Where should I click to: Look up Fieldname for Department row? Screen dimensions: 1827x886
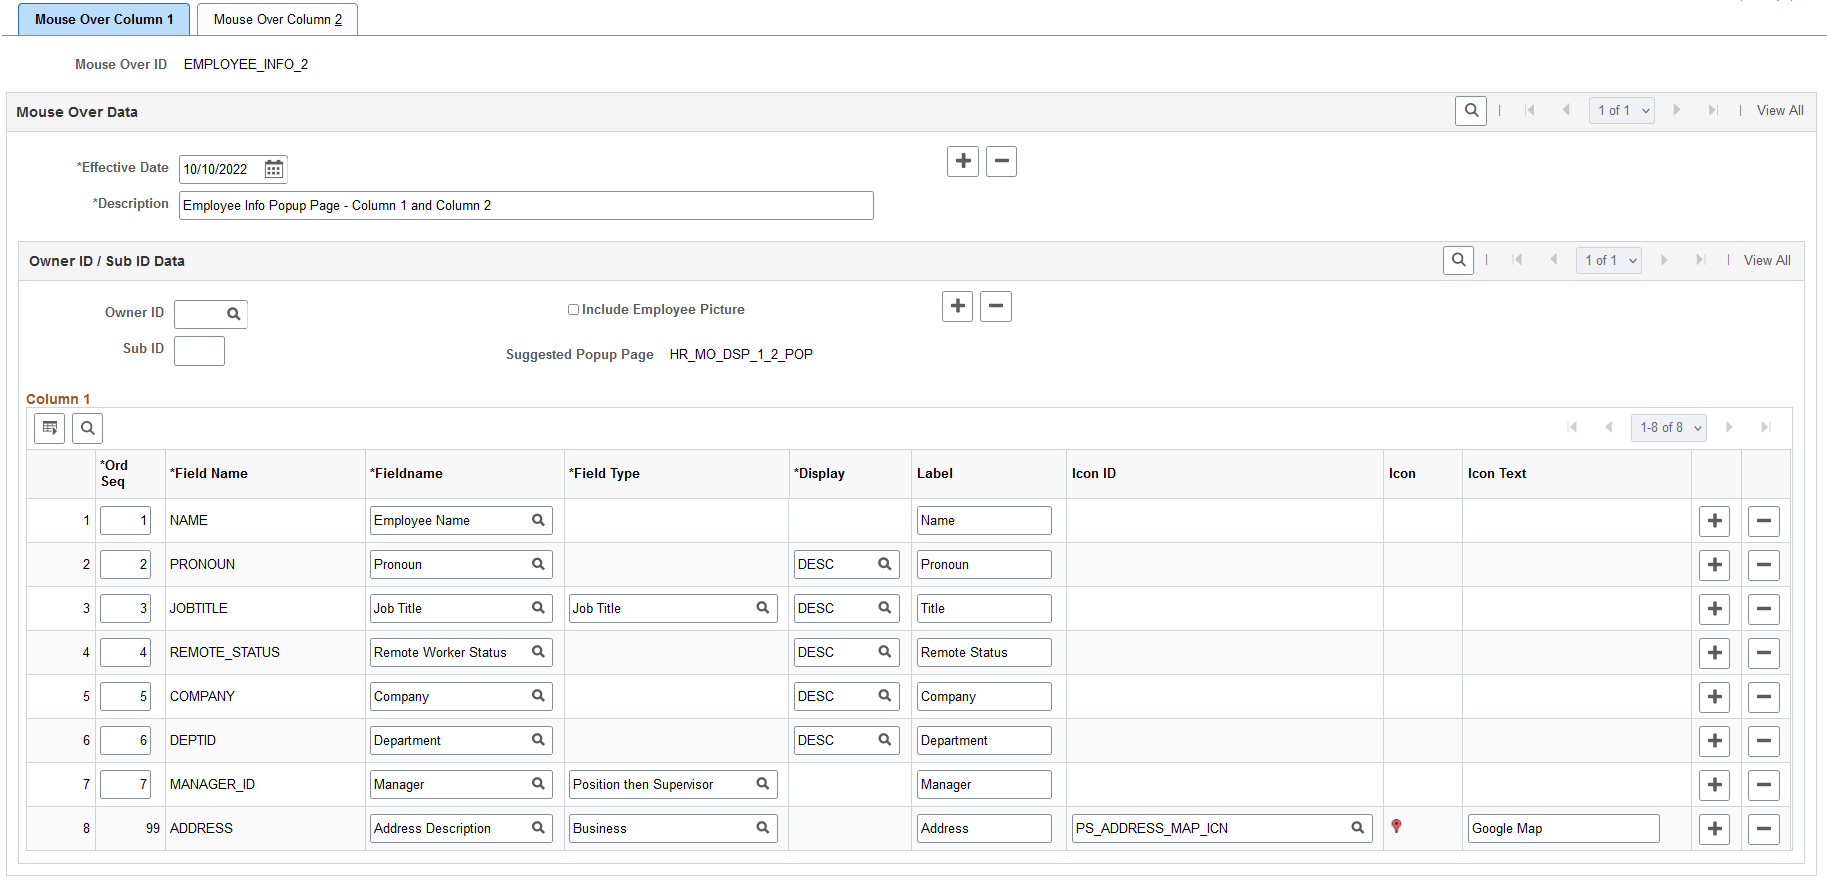(538, 740)
